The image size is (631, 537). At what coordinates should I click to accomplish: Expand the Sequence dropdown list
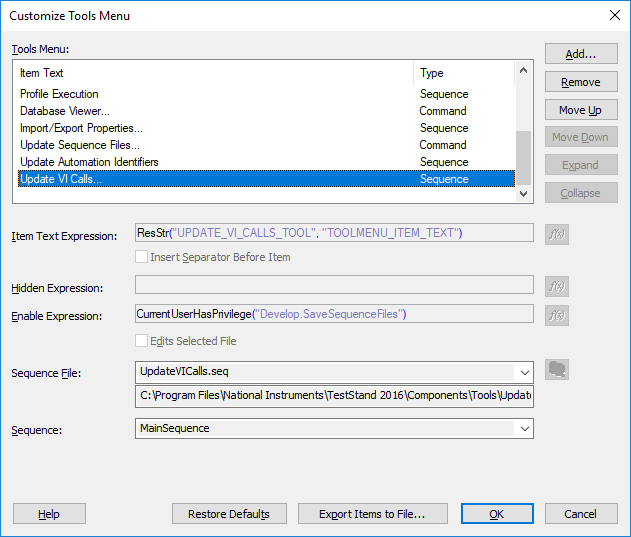coord(524,429)
